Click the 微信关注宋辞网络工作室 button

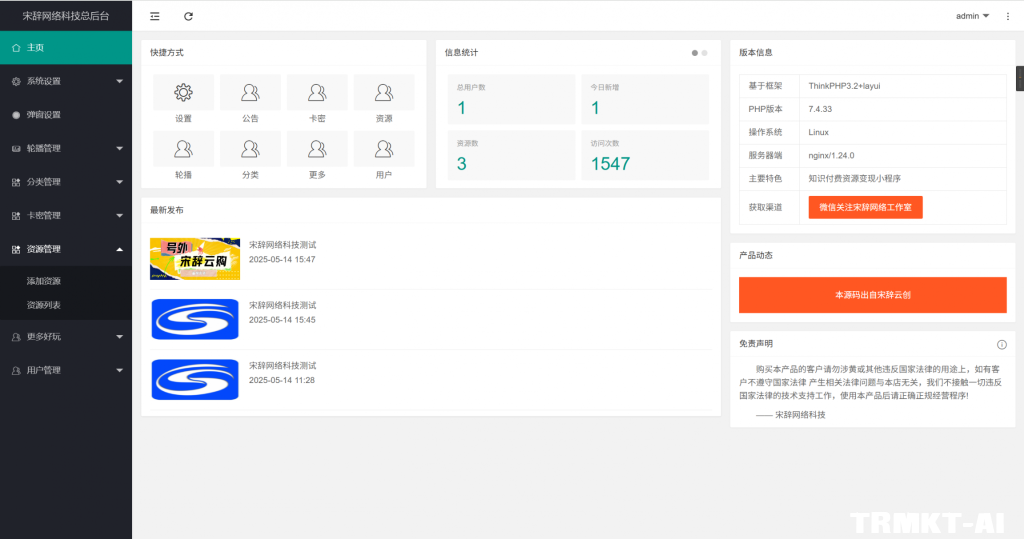pyautogui.click(x=865, y=207)
